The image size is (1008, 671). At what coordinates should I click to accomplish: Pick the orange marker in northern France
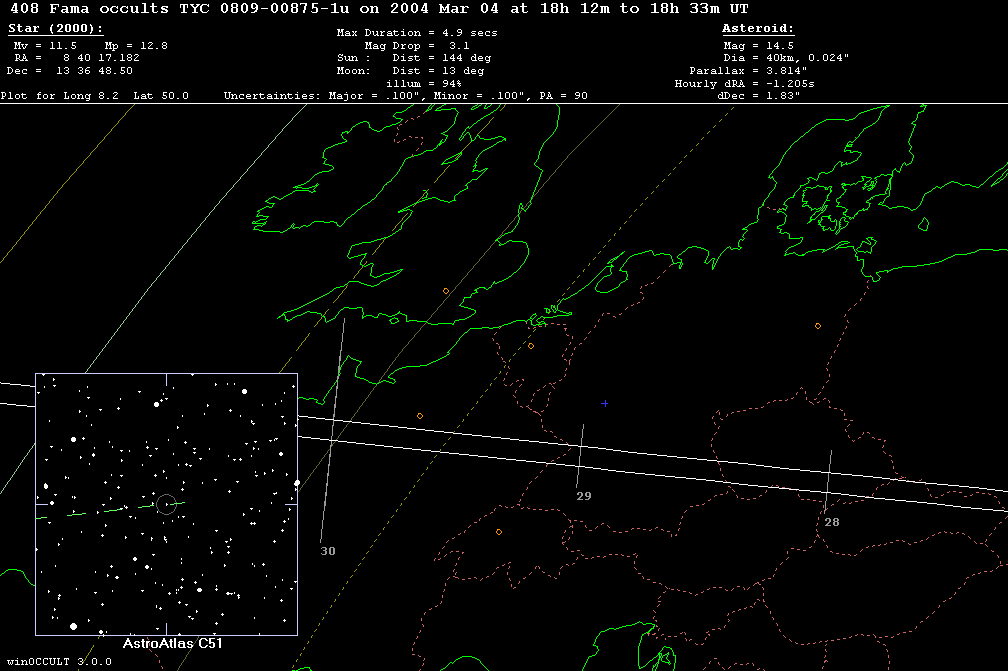(x=420, y=416)
